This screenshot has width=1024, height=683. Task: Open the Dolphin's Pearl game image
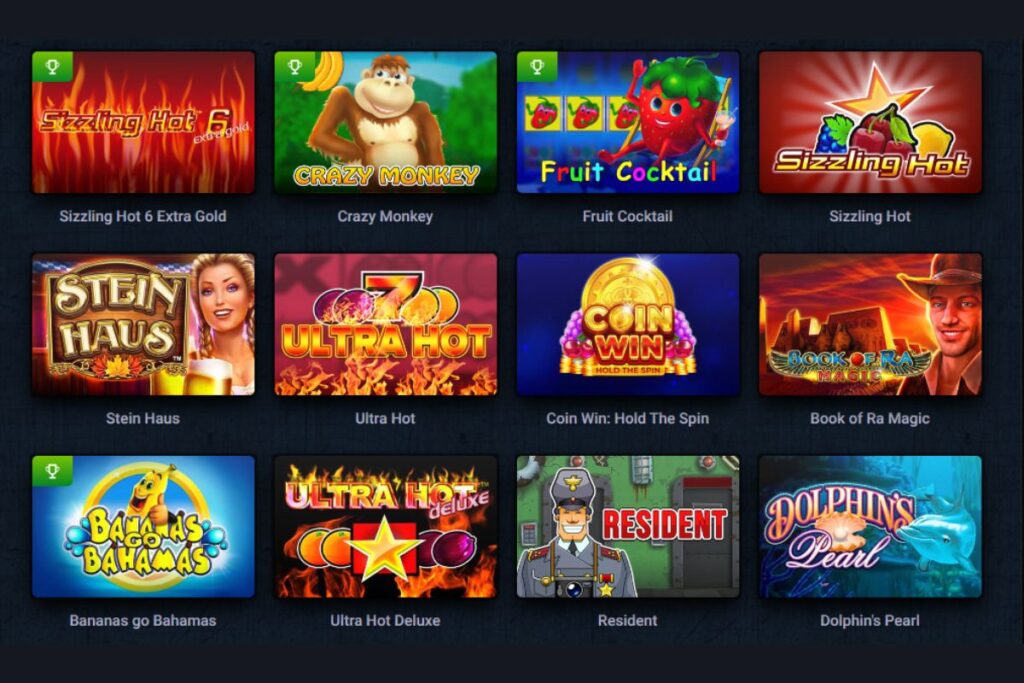tap(871, 527)
